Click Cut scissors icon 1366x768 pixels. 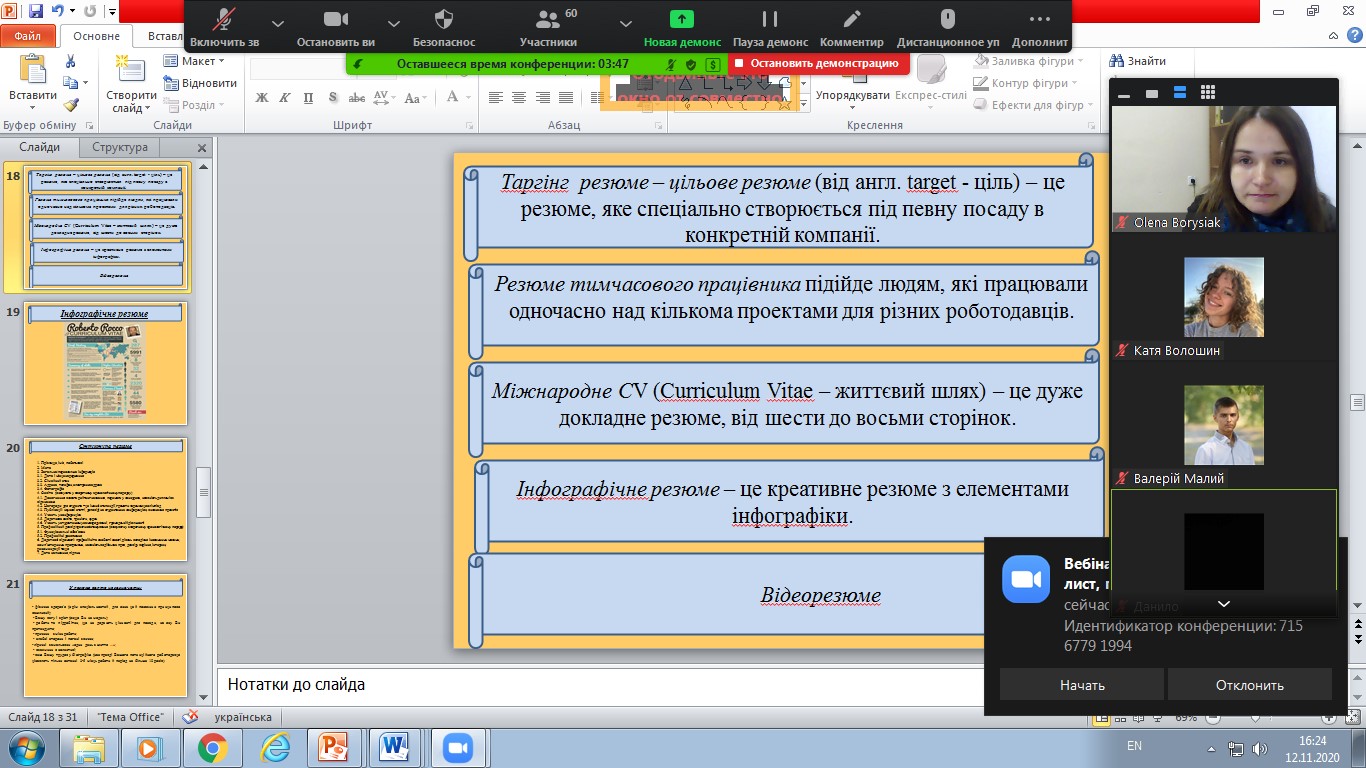coord(71,61)
